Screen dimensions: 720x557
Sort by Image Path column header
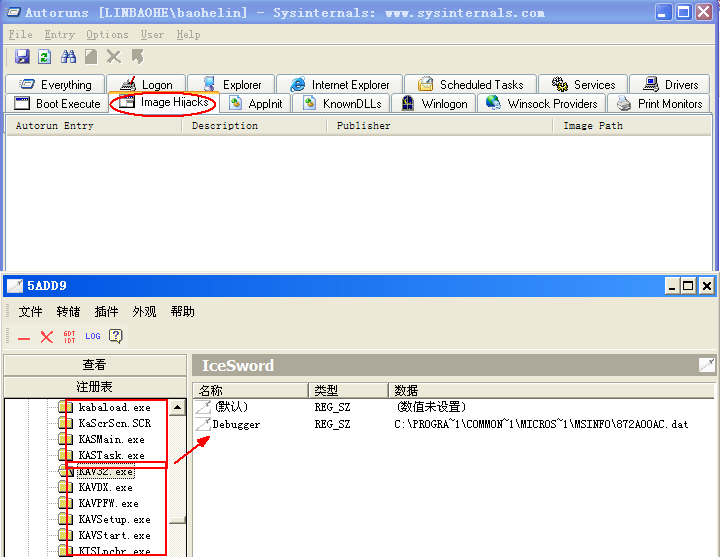click(x=632, y=125)
